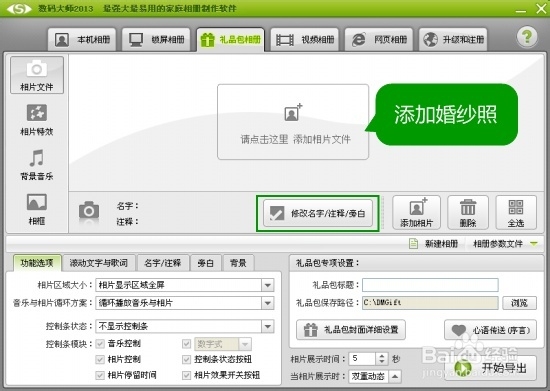Viewport: 550px width, 391px height.
Task: Close the 数码大师 window
Action: (541, 8)
